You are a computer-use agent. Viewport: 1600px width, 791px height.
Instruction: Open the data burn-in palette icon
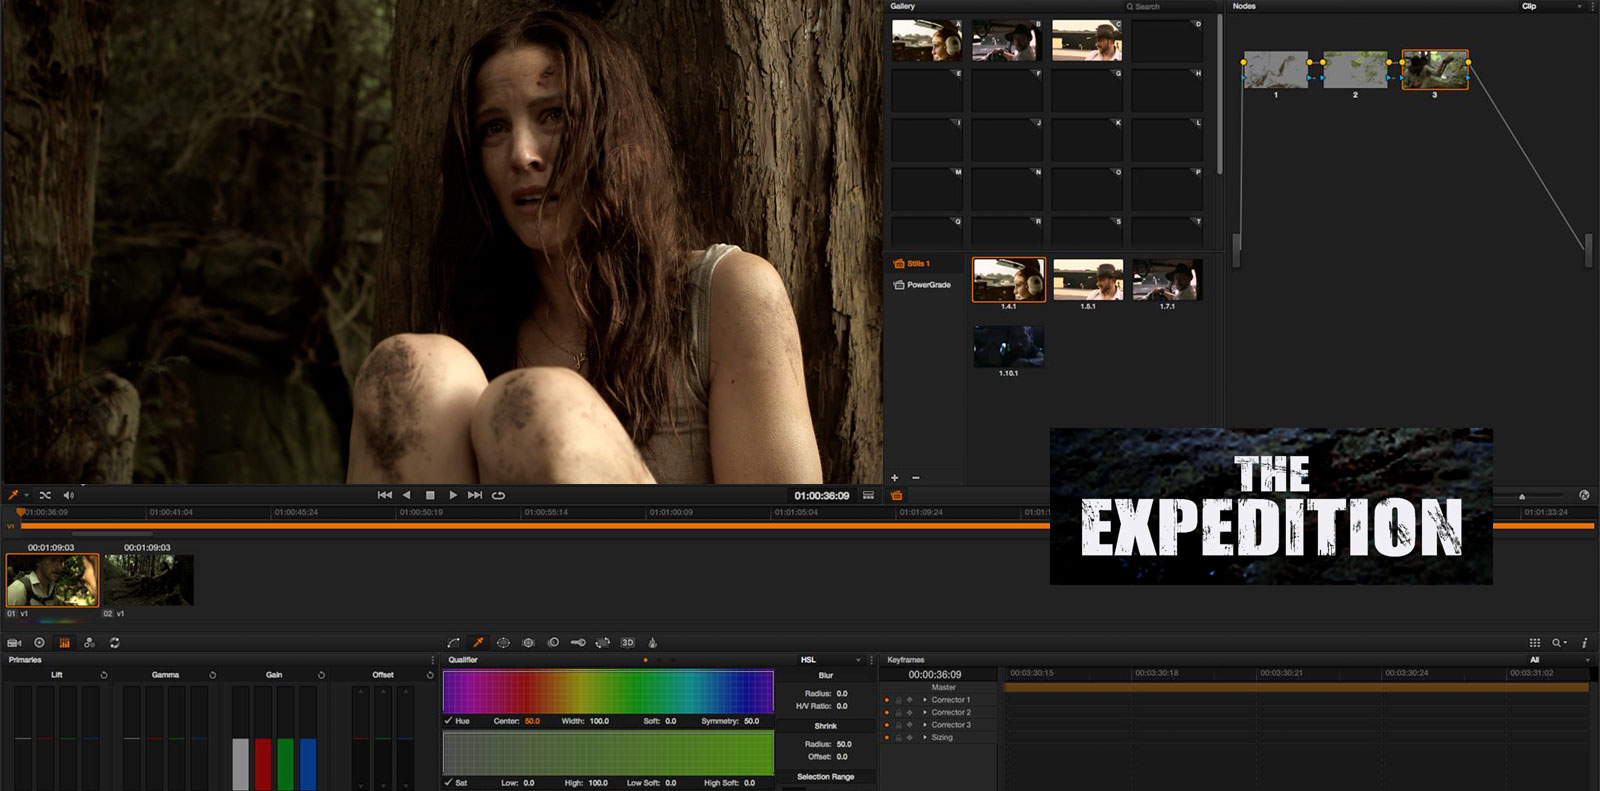coord(653,643)
